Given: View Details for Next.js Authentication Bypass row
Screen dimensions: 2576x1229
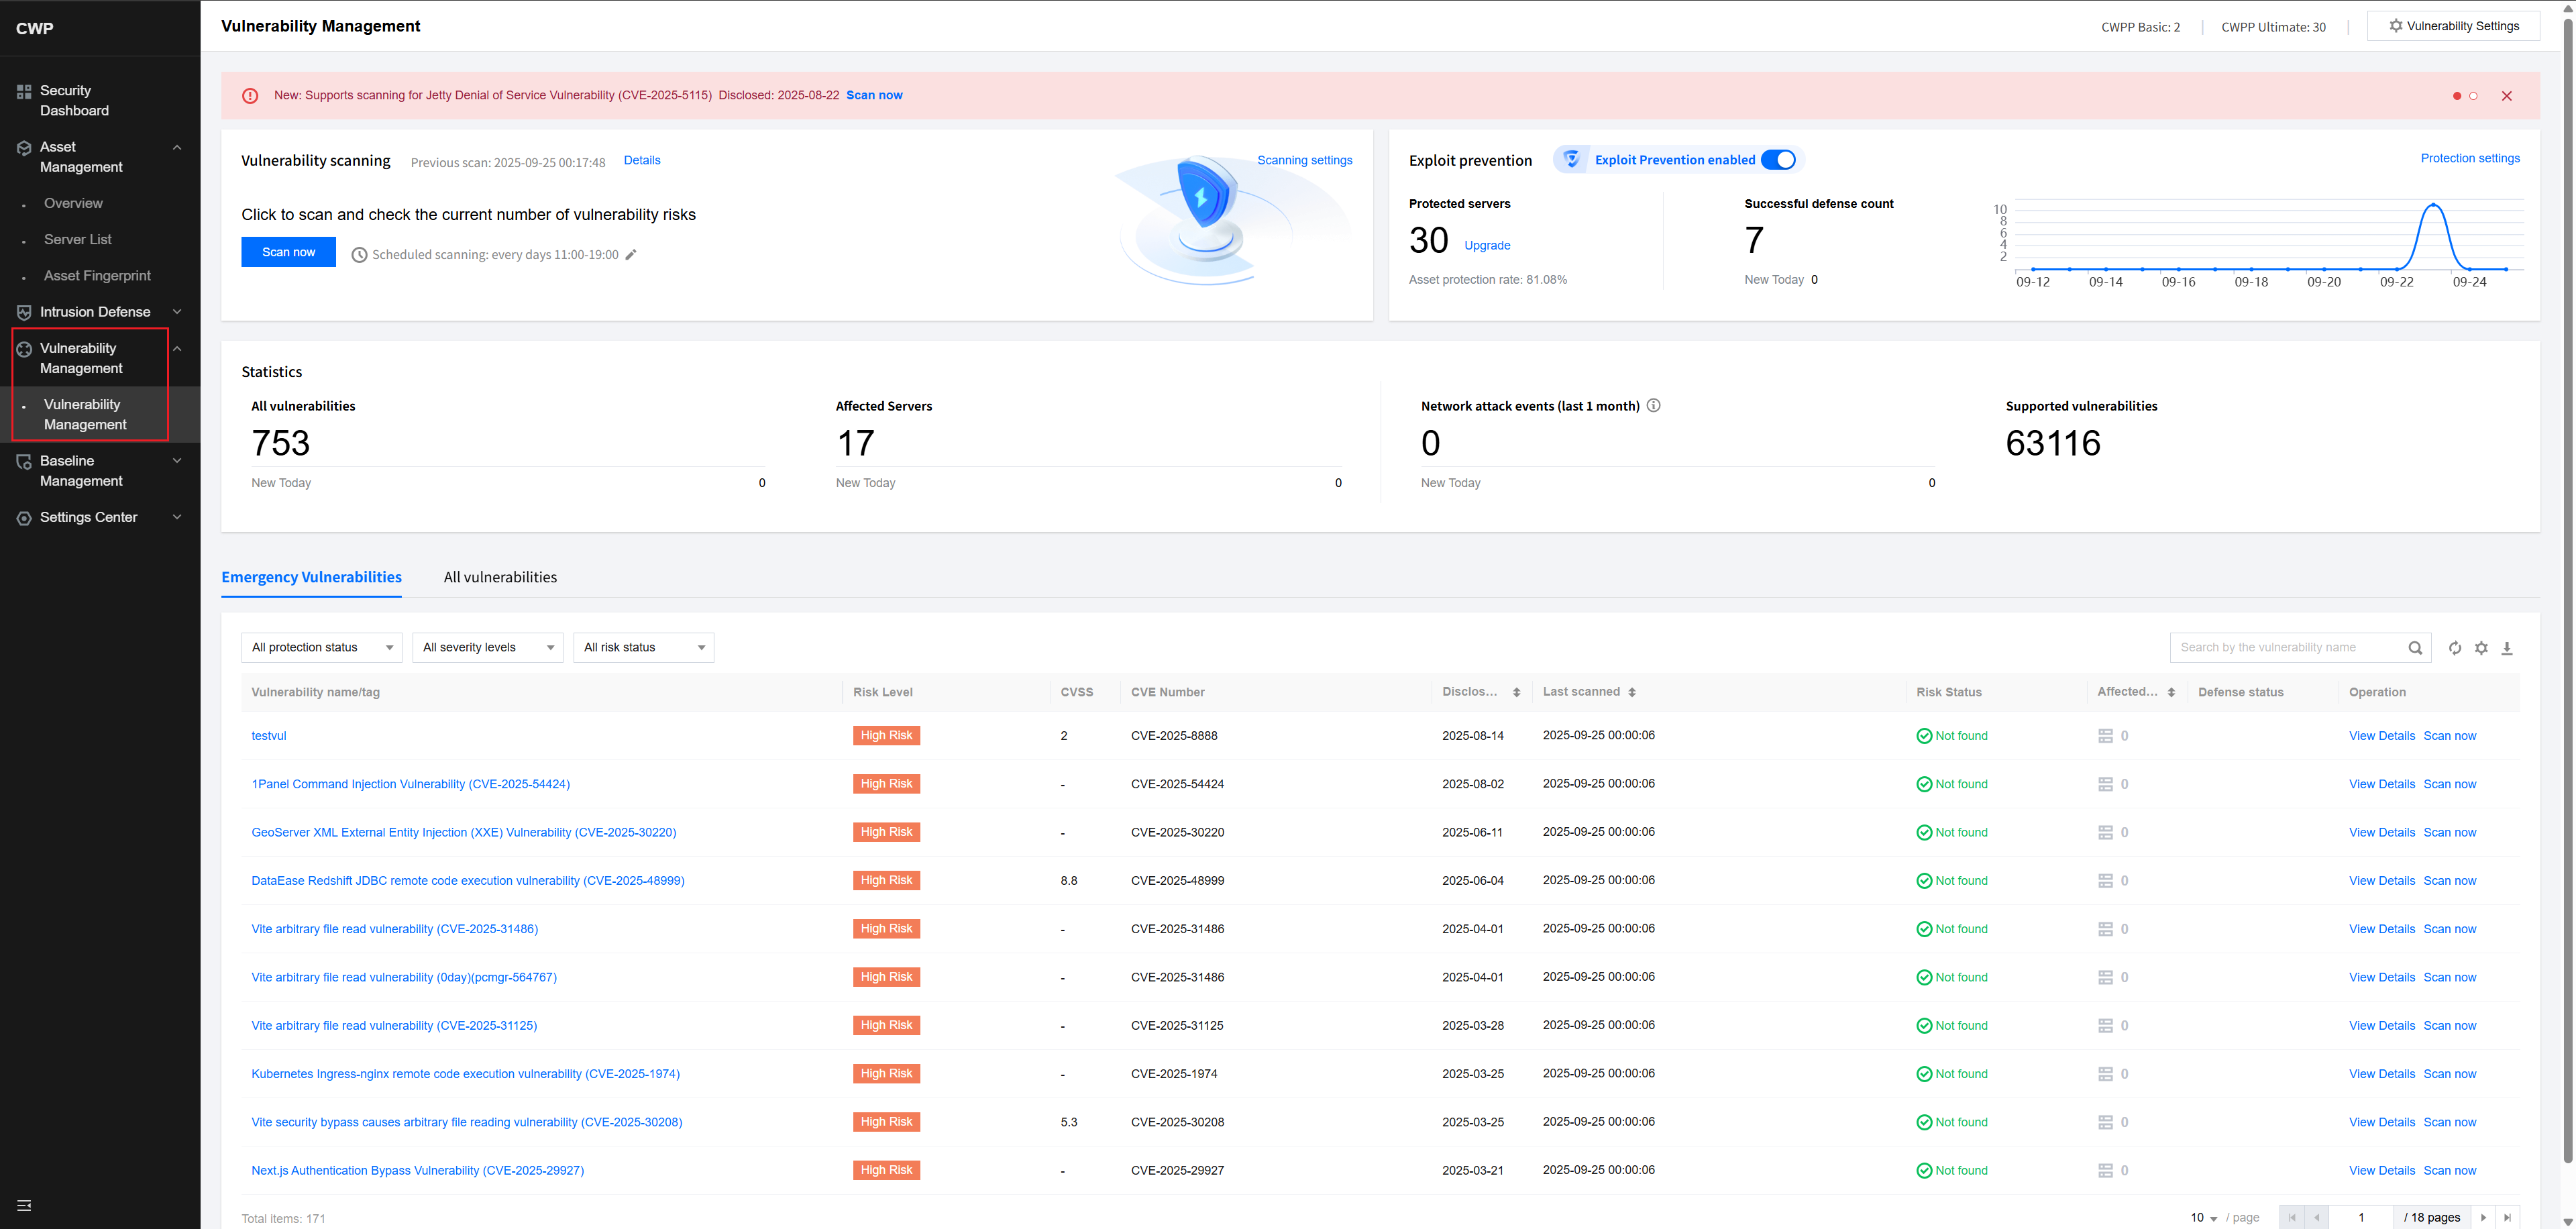Looking at the screenshot, I should click(x=2381, y=1170).
